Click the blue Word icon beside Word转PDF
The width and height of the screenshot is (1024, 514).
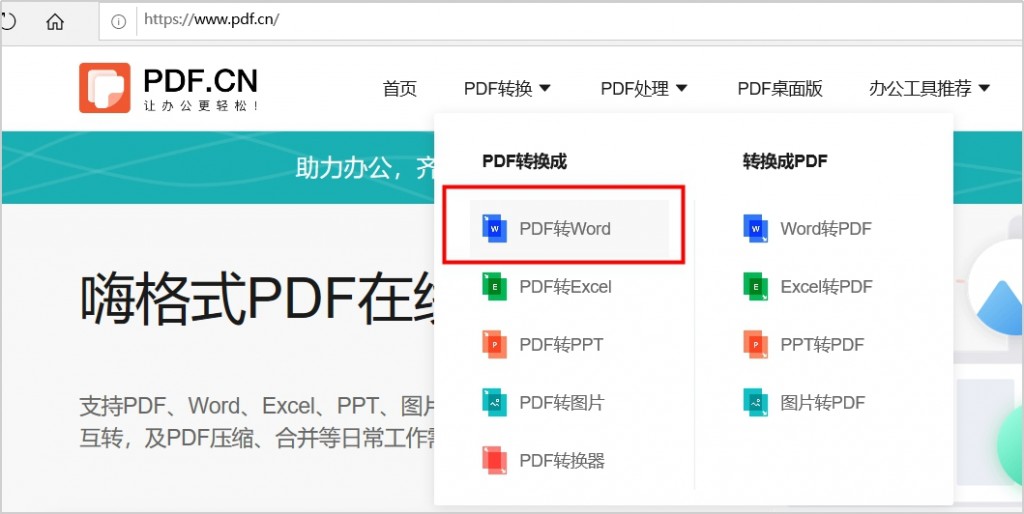pyautogui.click(x=756, y=229)
